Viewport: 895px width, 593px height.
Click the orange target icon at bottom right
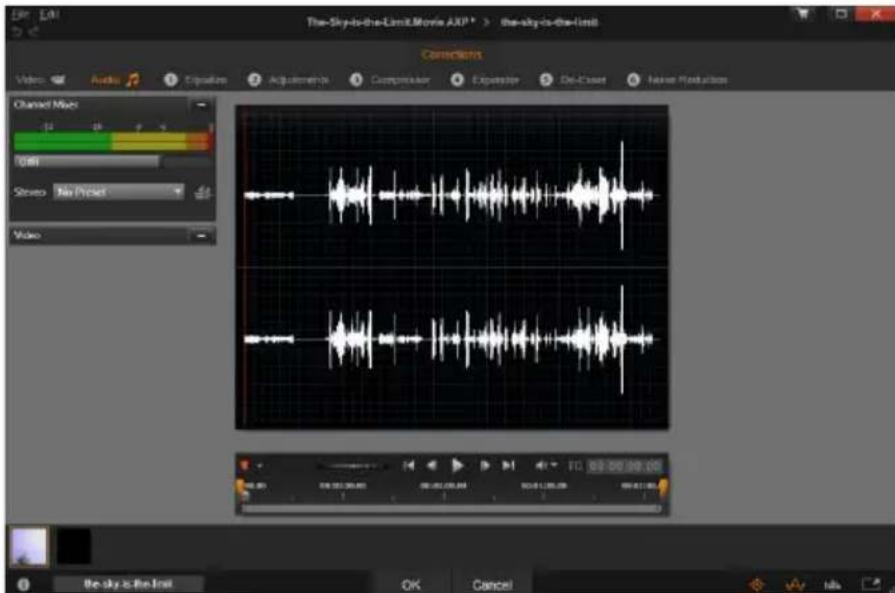point(757,584)
